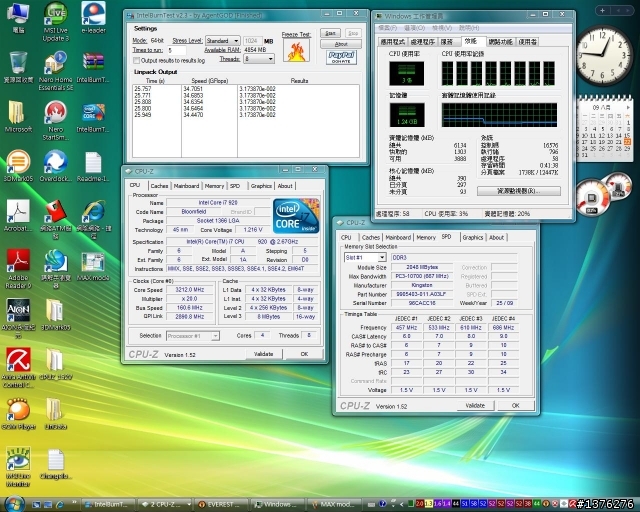
Task: Open the Overclock desktop shortcut
Action: (x=56, y=166)
